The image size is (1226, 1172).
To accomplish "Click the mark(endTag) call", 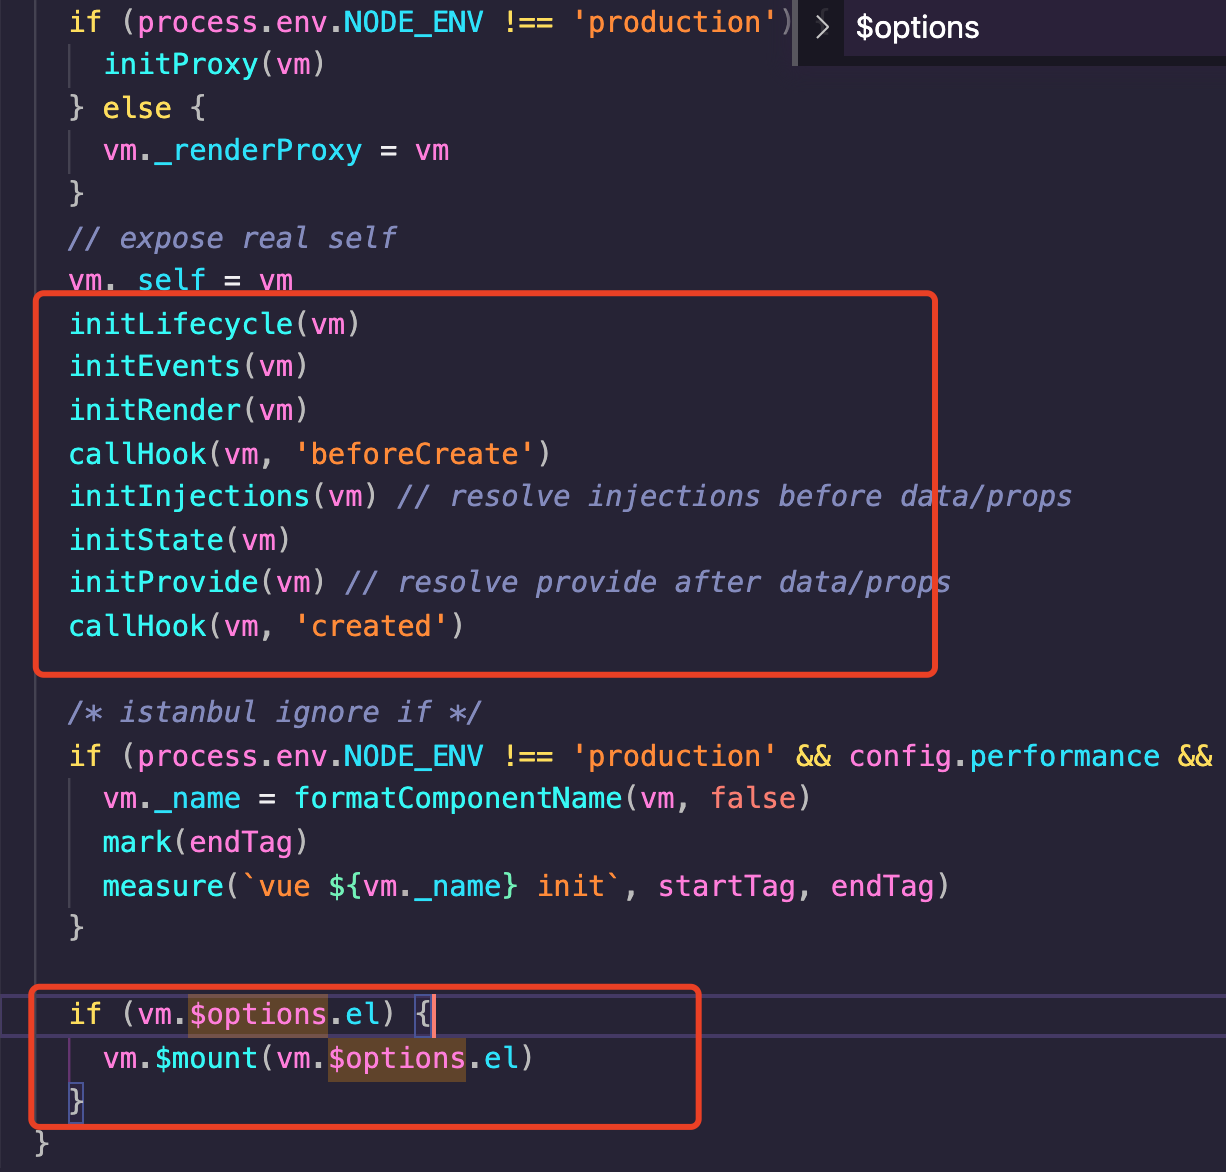I will (x=205, y=842).
